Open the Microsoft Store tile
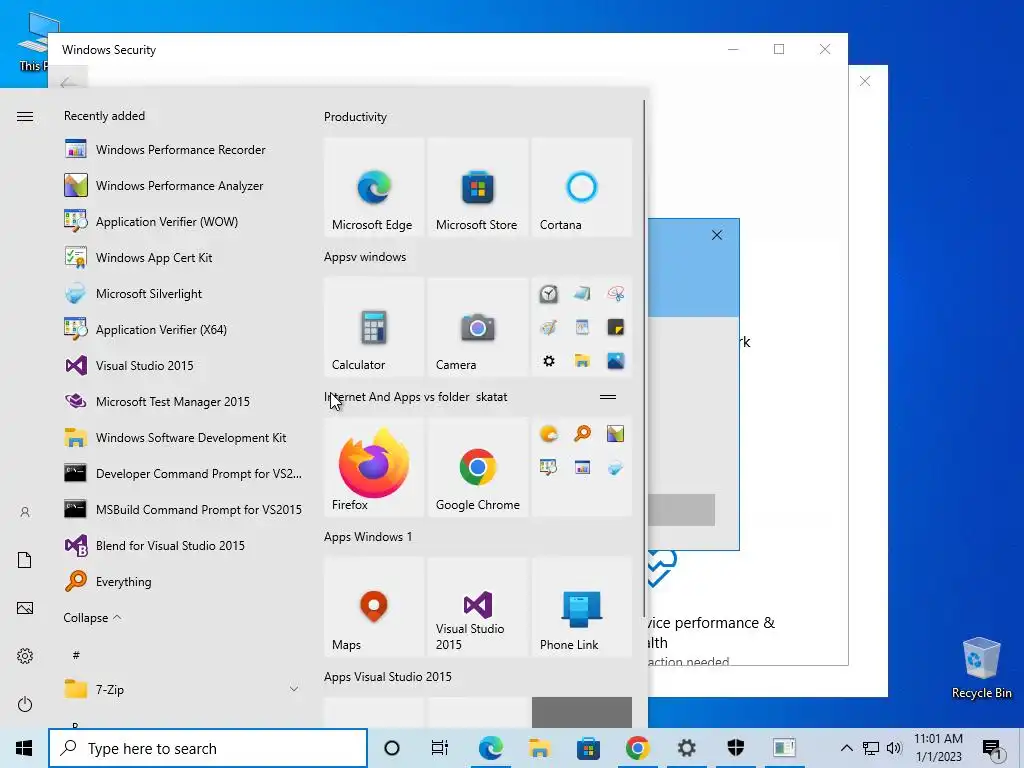The height and width of the screenshot is (768, 1024). tap(477, 187)
